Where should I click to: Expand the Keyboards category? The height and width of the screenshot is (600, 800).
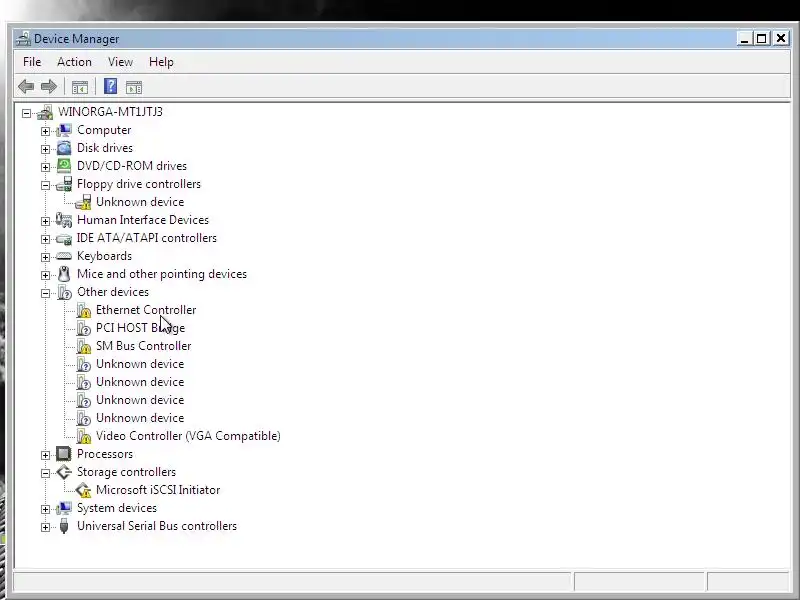click(x=45, y=257)
